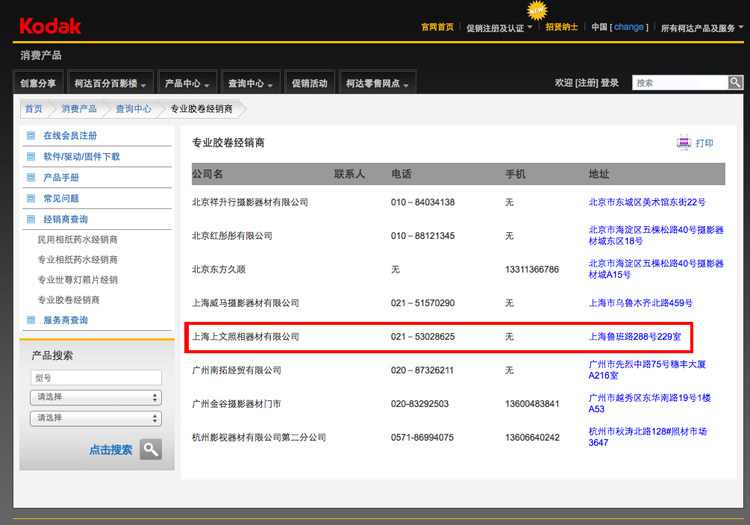Click mobile number 13600483841
Screen dimensions: 750x525
532,404
